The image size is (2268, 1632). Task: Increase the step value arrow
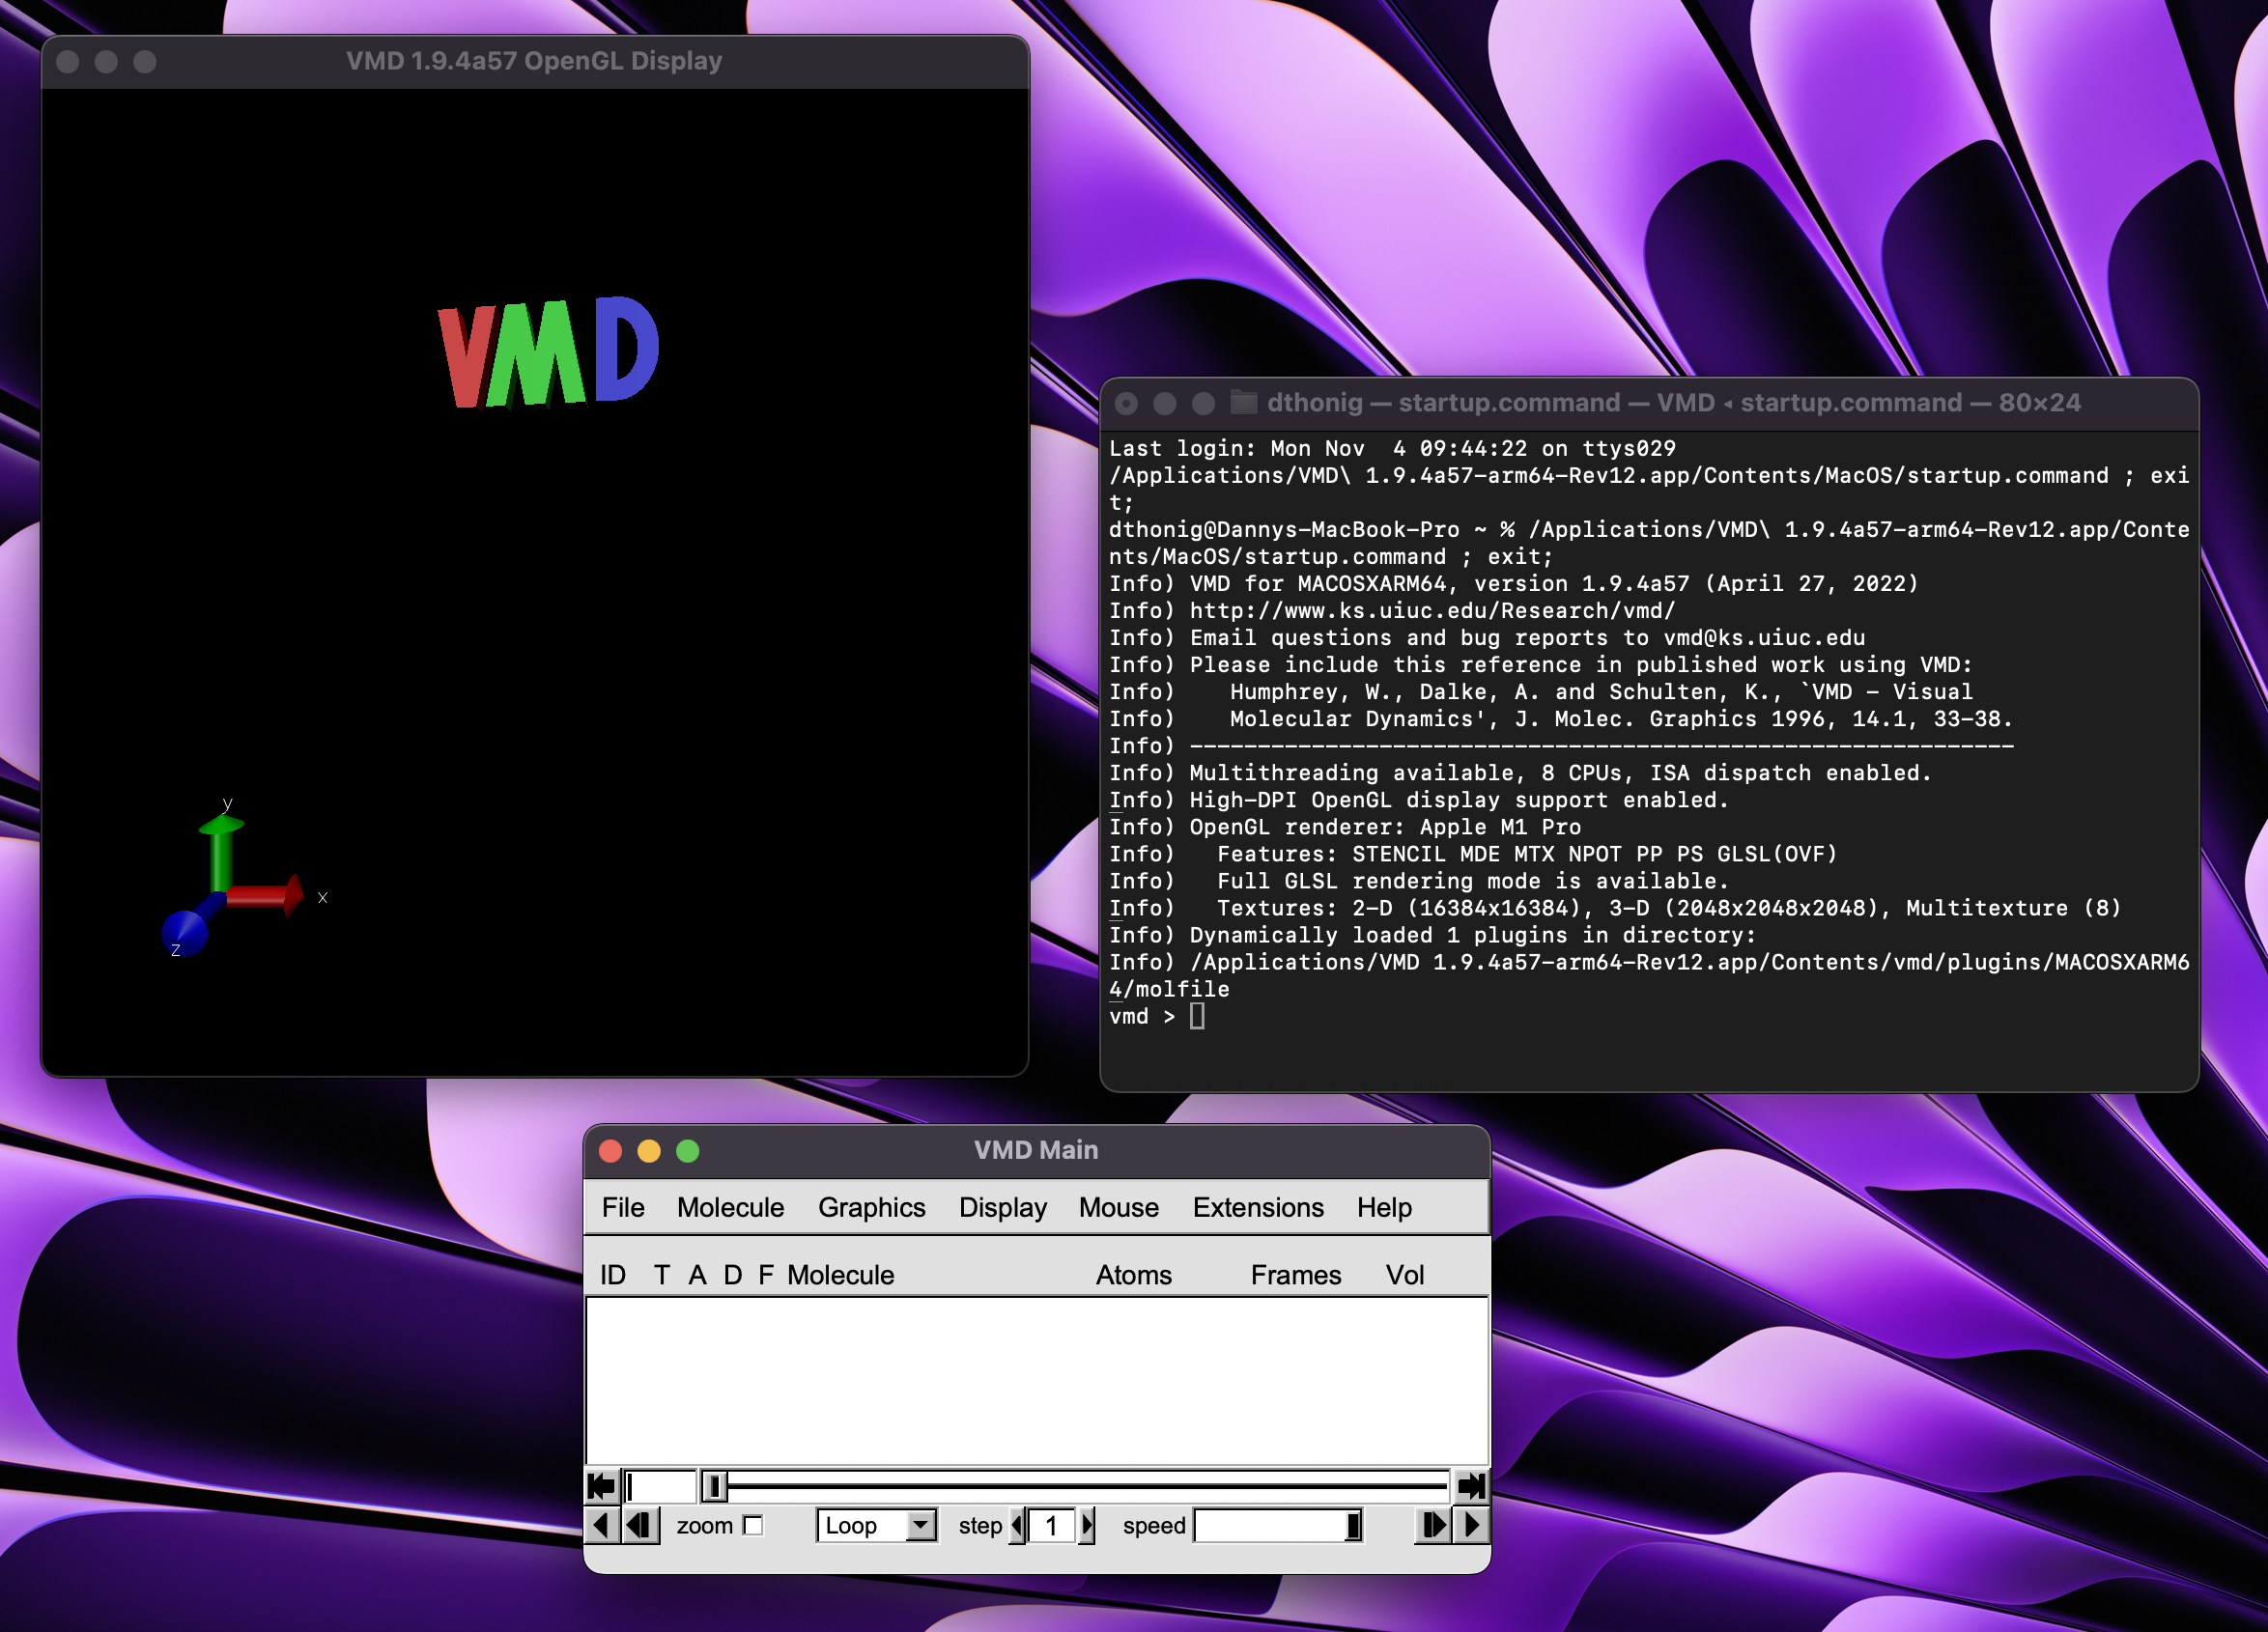pyautogui.click(x=1087, y=1525)
